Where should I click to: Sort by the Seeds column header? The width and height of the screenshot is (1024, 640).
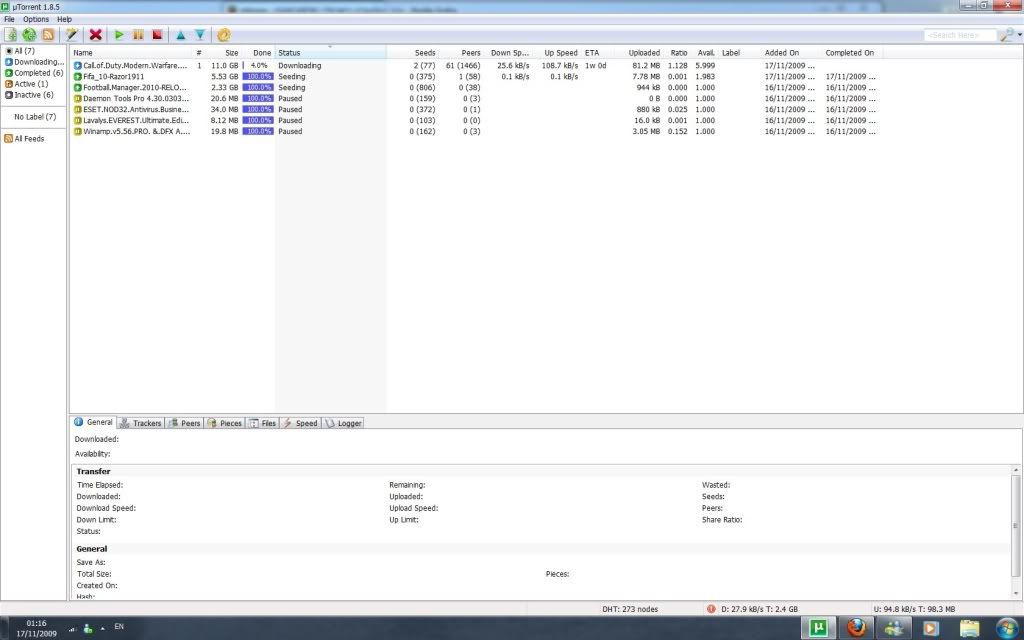pos(412,53)
